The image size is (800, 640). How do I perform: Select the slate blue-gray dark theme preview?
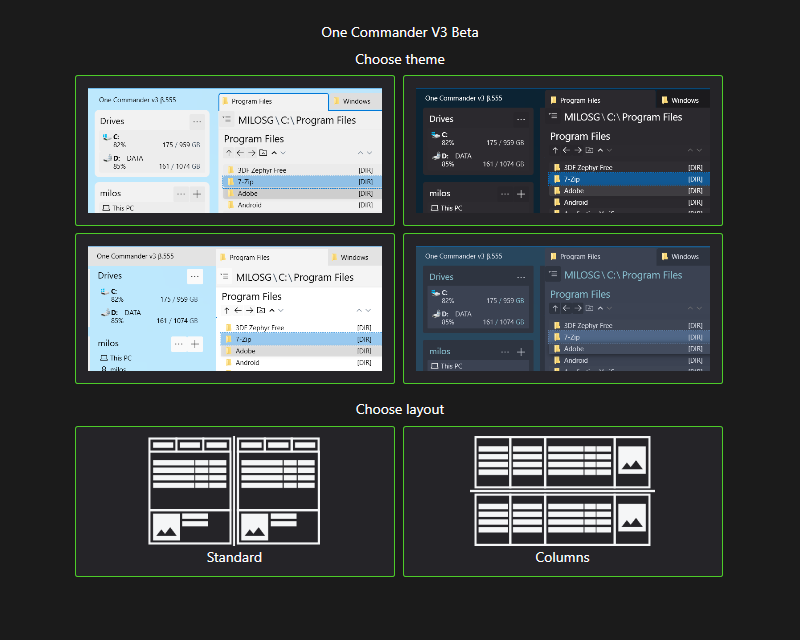pos(563,308)
